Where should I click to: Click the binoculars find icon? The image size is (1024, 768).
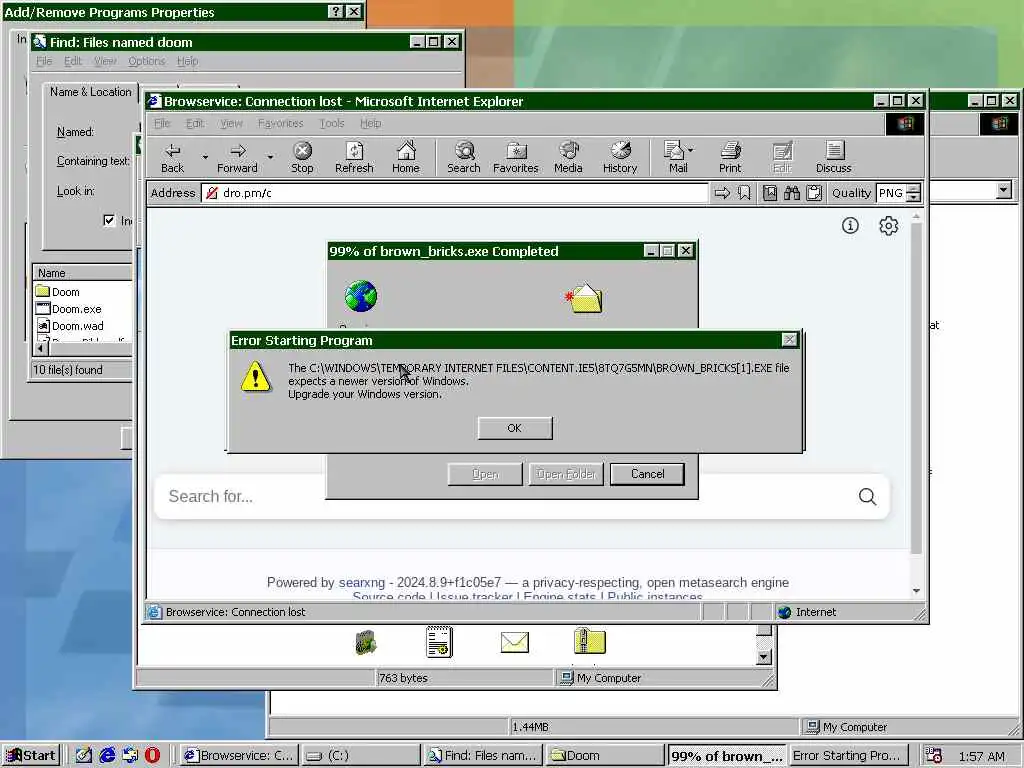(x=792, y=193)
